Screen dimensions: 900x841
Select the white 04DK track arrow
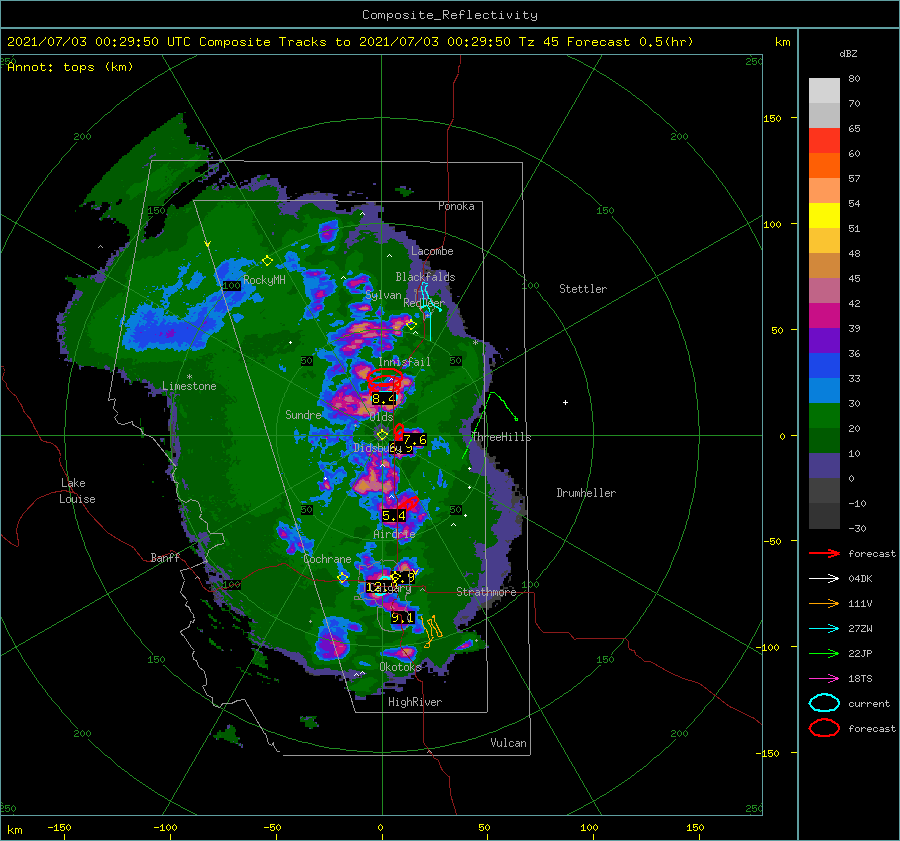(824, 578)
